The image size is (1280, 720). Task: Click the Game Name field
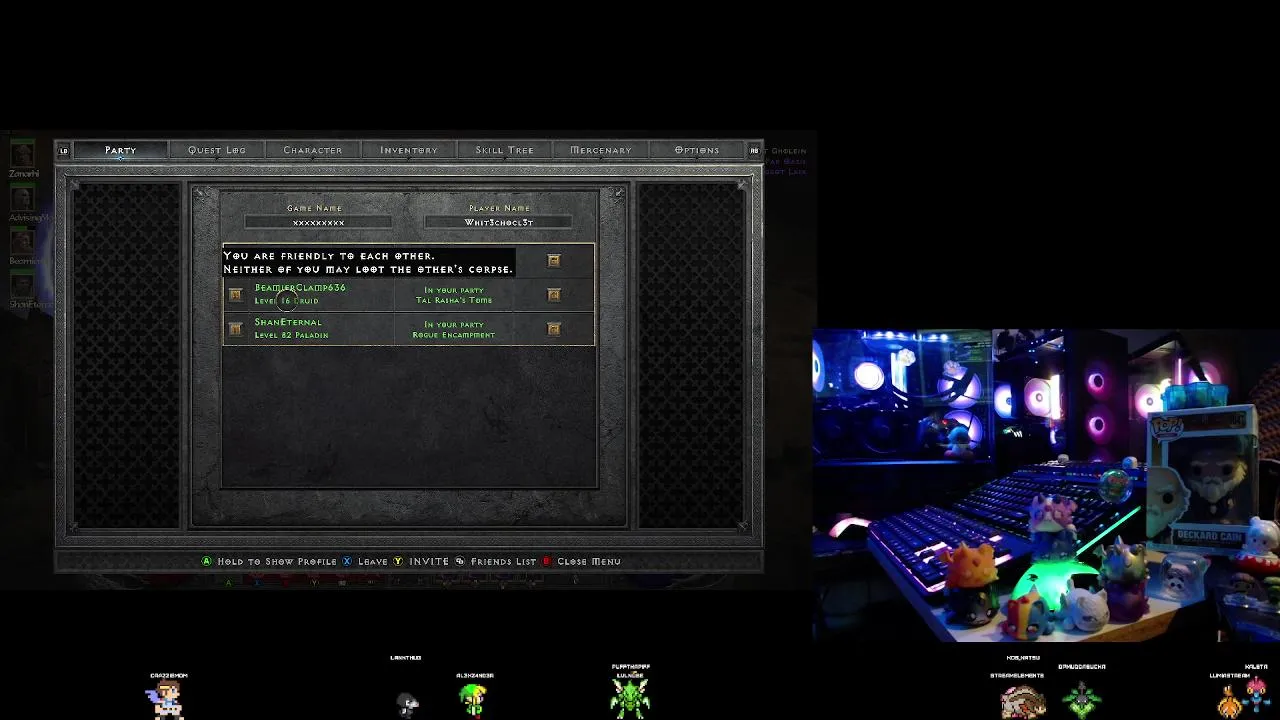[x=318, y=222]
